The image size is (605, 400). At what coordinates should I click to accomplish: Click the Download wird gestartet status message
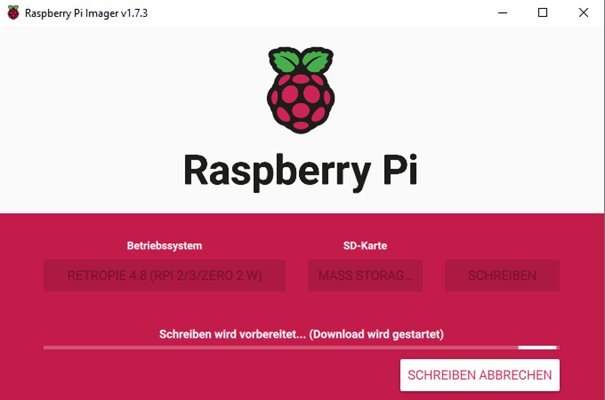pos(376,334)
